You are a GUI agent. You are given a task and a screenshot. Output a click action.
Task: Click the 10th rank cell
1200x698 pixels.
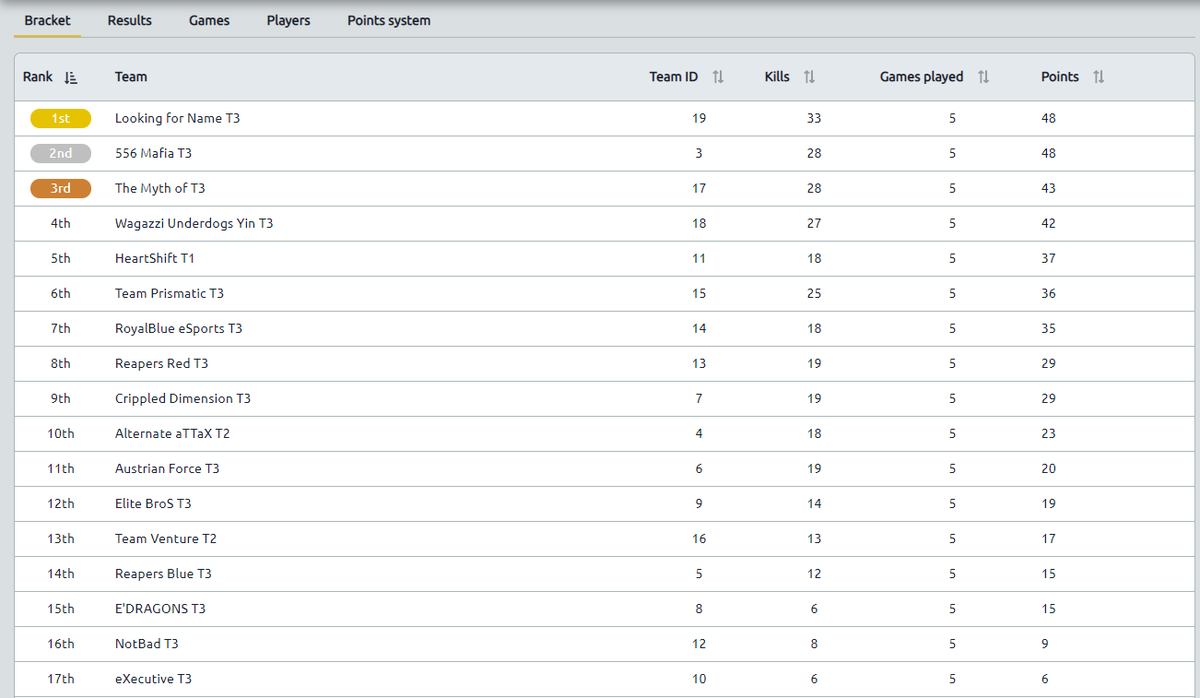point(61,433)
